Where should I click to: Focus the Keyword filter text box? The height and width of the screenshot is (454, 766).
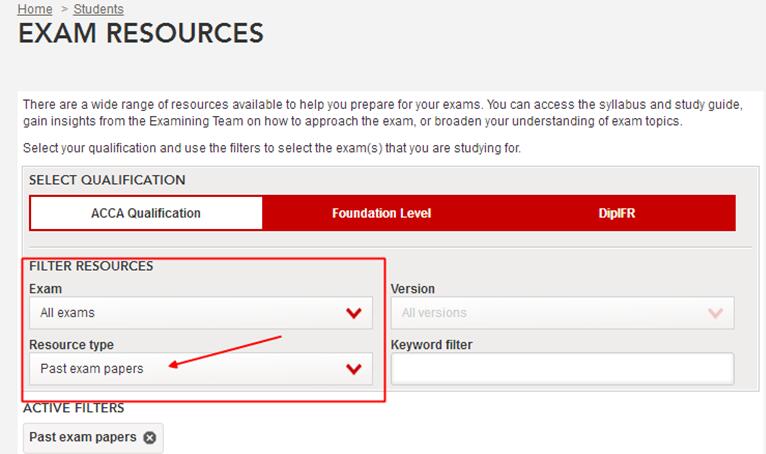pyautogui.click(x=562, y=369)
